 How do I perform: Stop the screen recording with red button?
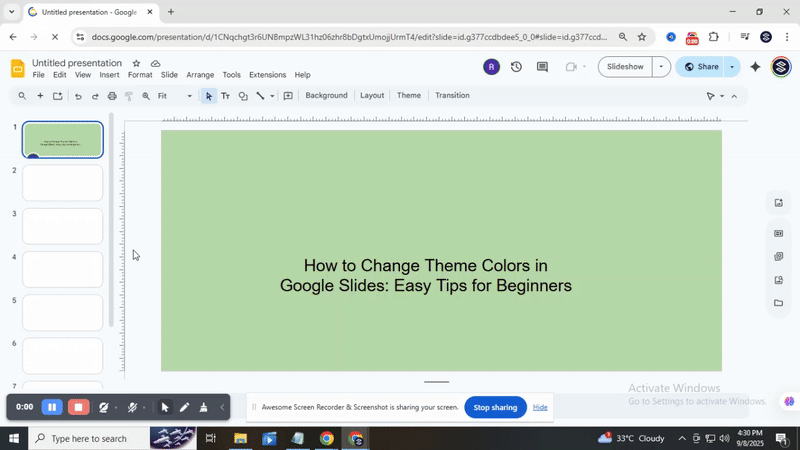point(79,407)
